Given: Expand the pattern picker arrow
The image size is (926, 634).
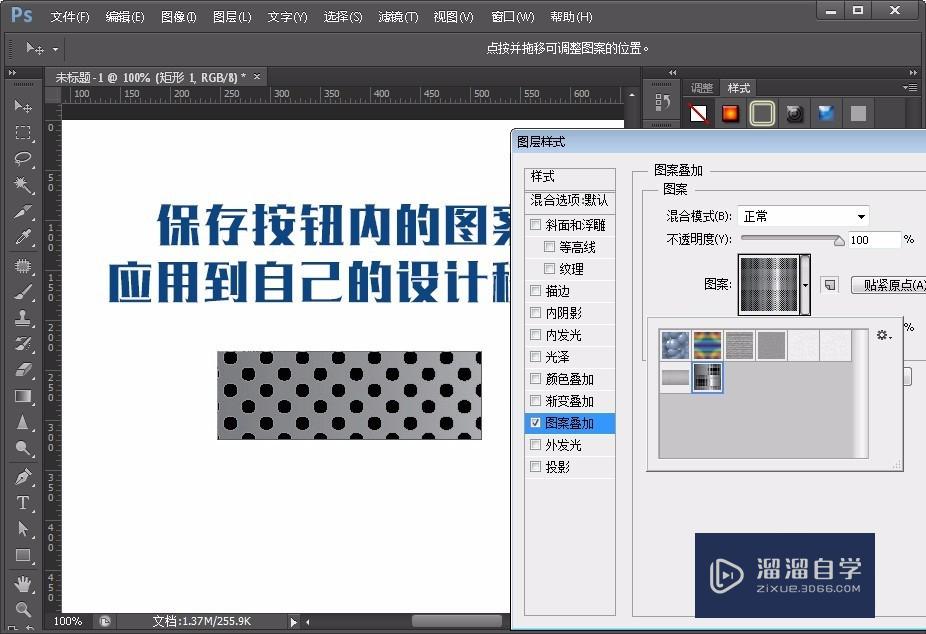Looking at the screenshot, I should 805,285.
